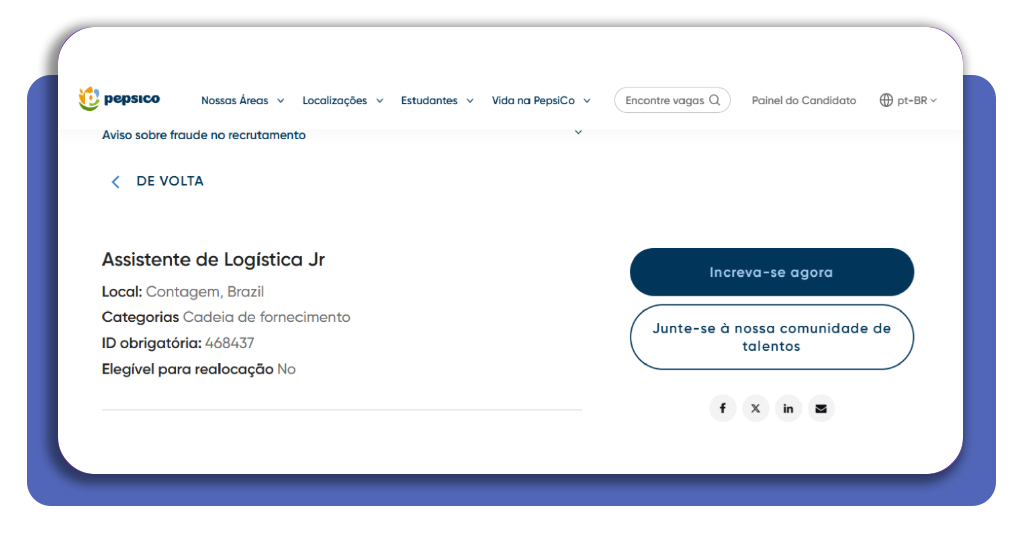Image resolution: width=1024 pixels, height=536 pixels.
Task: Expand the Nossas Áreas chevron
Action: (x=281, y=101)
